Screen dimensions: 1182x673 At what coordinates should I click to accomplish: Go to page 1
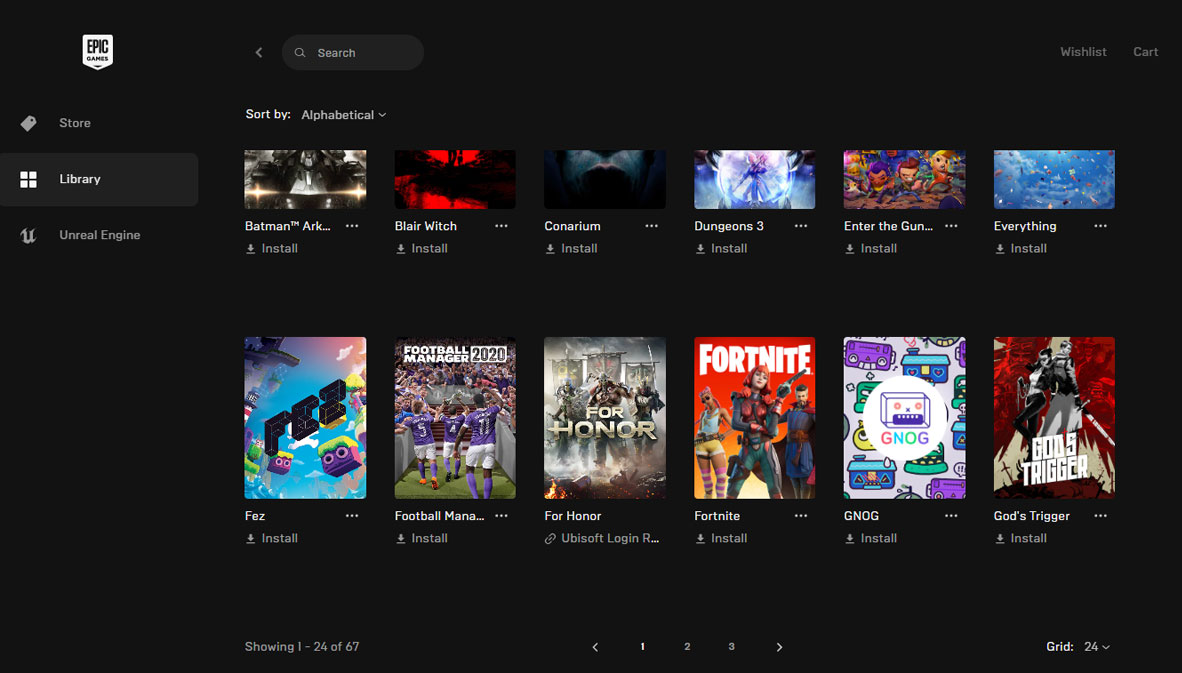(x=642, y=647)
